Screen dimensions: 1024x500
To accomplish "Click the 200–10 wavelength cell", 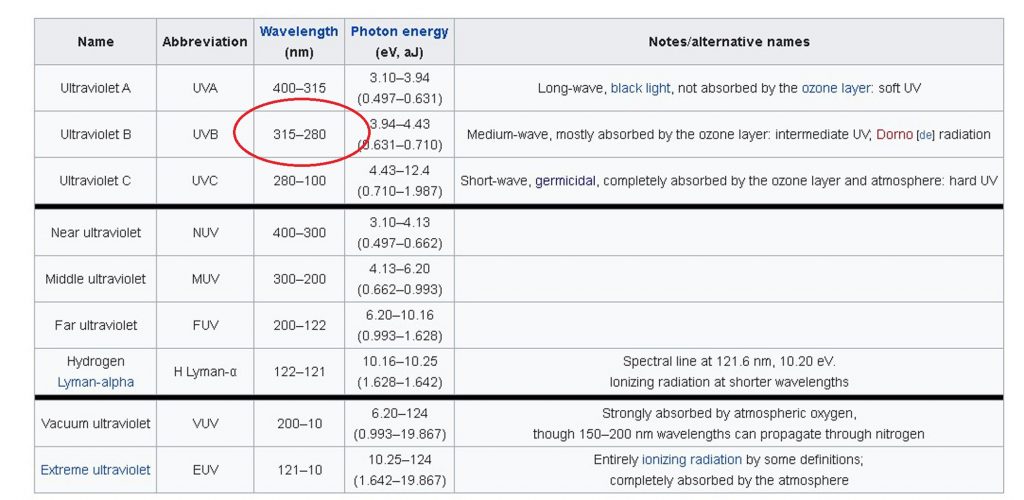I will pos(299,424).
